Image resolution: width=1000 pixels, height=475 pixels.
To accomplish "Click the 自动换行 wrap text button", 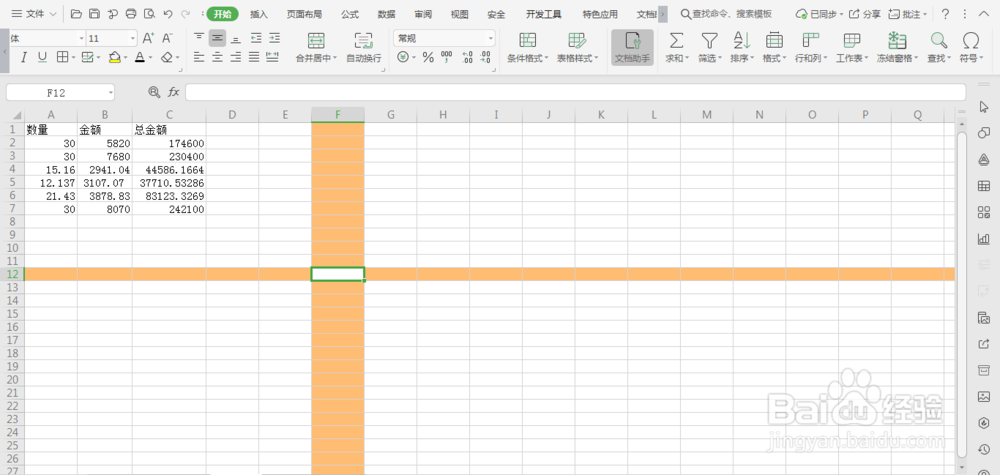I will point(364,47).
